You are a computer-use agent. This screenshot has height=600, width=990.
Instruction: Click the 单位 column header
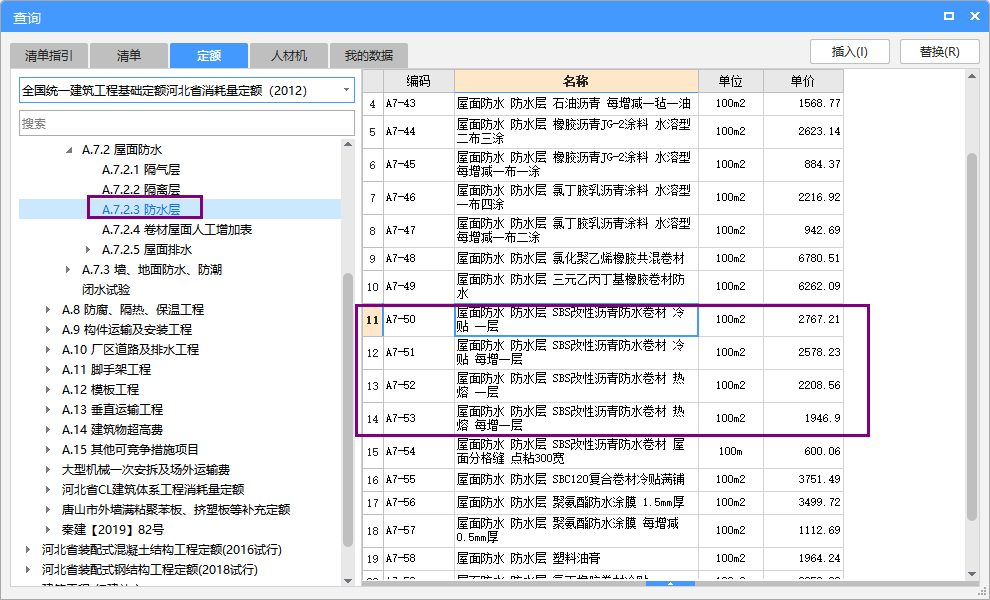731,81
